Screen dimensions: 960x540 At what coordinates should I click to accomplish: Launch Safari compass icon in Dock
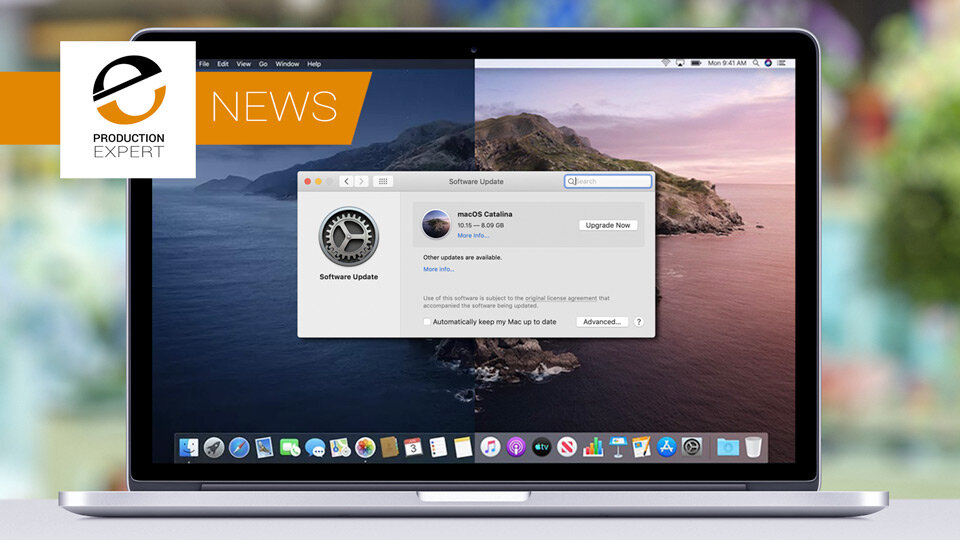239,448
